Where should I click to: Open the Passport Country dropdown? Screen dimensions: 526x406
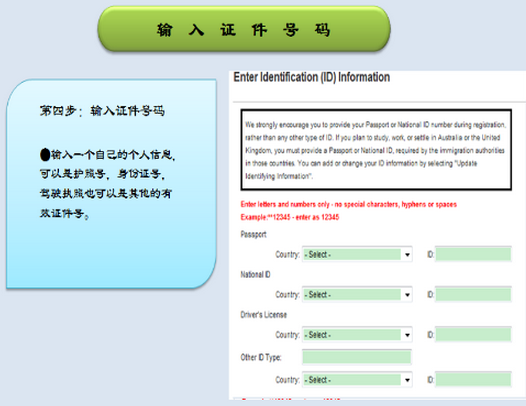(357, 254)
